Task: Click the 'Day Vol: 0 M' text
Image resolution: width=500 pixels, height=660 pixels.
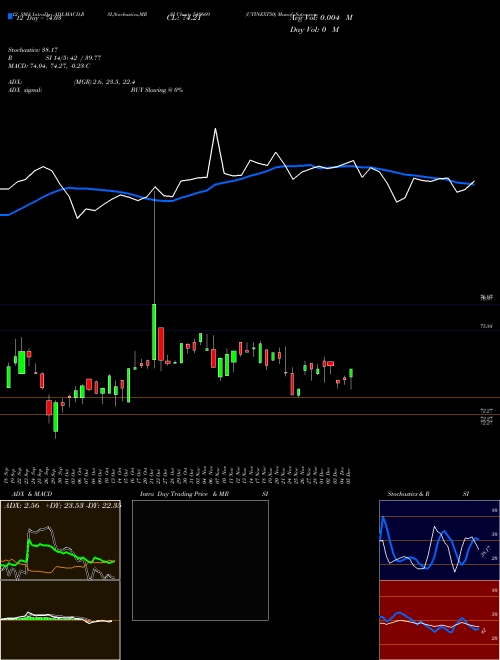Action: point(314,30)
